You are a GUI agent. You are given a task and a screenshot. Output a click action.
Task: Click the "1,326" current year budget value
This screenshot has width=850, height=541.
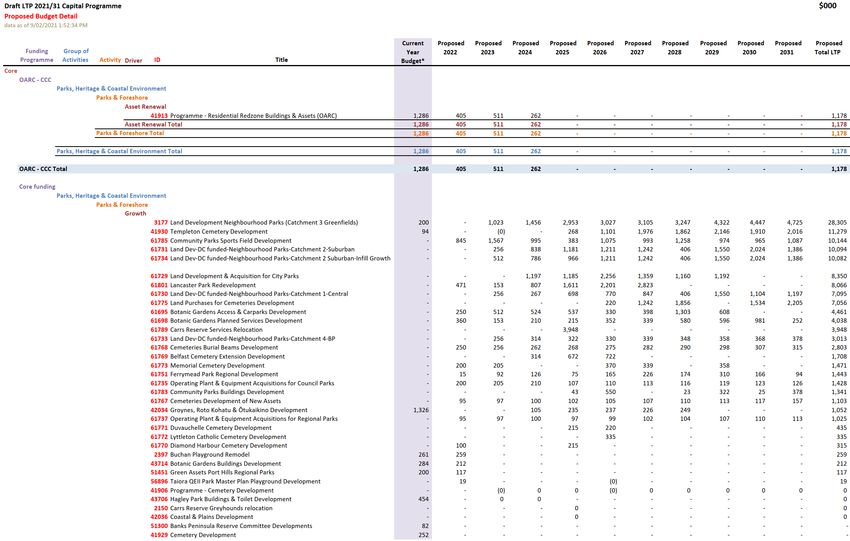click(x=421, y=410)
